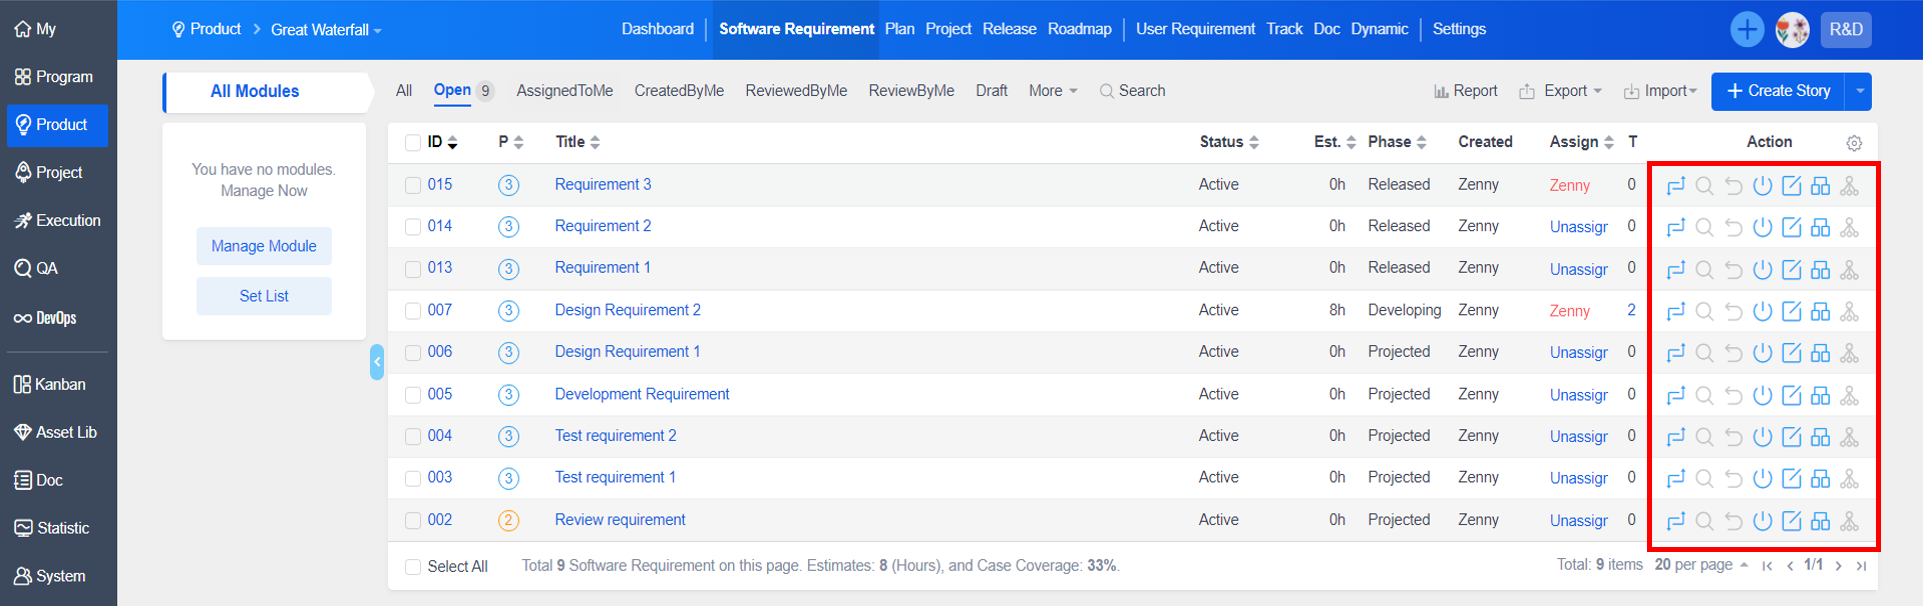The width and height of the screenshot is (1923, 606).
Task: Close Requirement 1 via power icon
Action: pyautogui.click(x=1763, y=270)
